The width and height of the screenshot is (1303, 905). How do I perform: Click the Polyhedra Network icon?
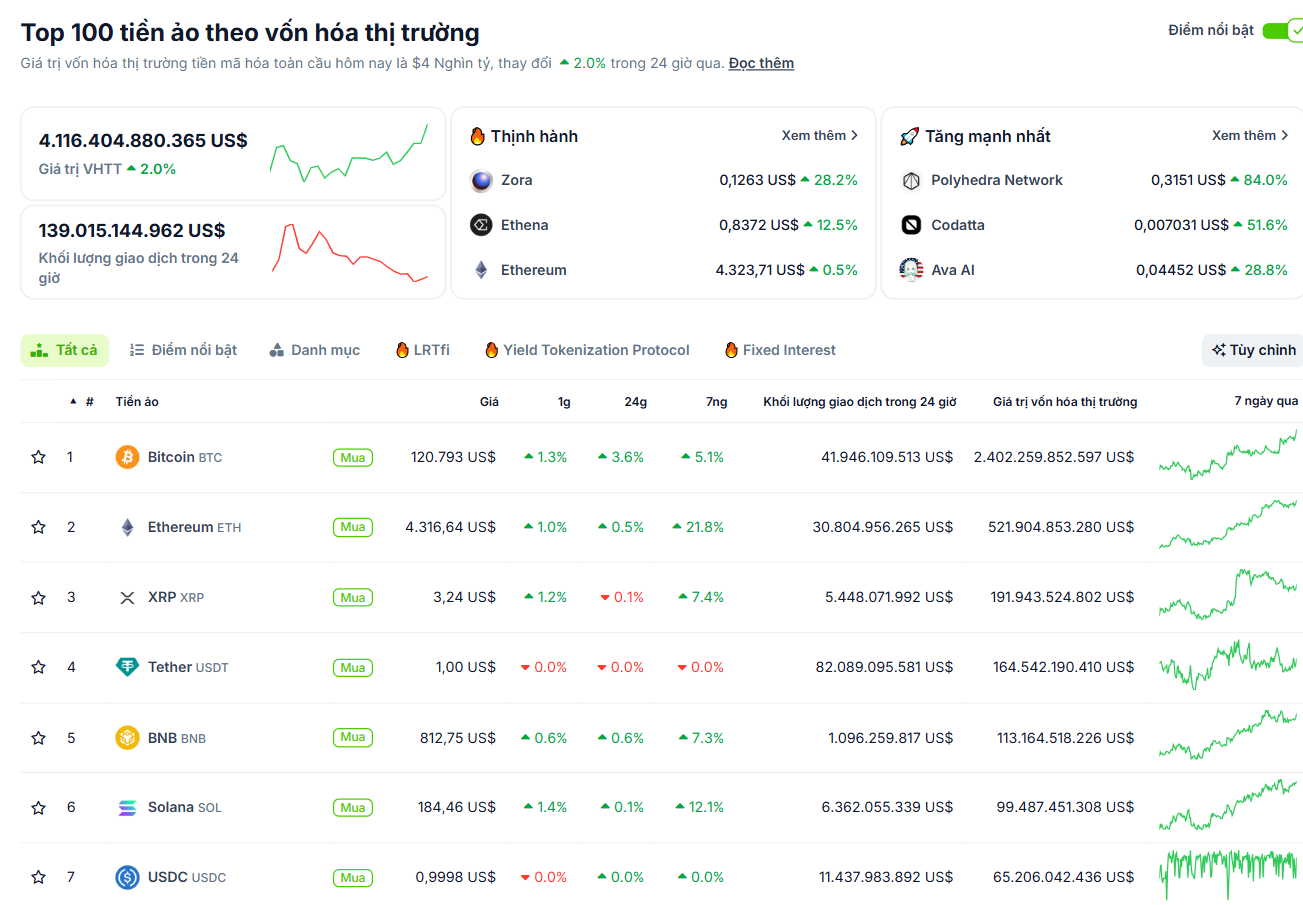pos(911,180)
